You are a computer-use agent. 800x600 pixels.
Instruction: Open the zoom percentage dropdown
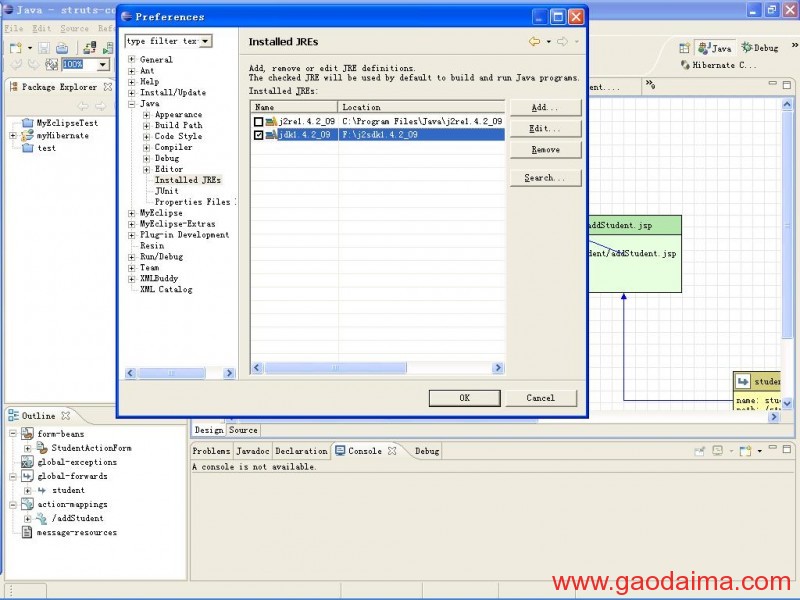[x=103, y=64]
